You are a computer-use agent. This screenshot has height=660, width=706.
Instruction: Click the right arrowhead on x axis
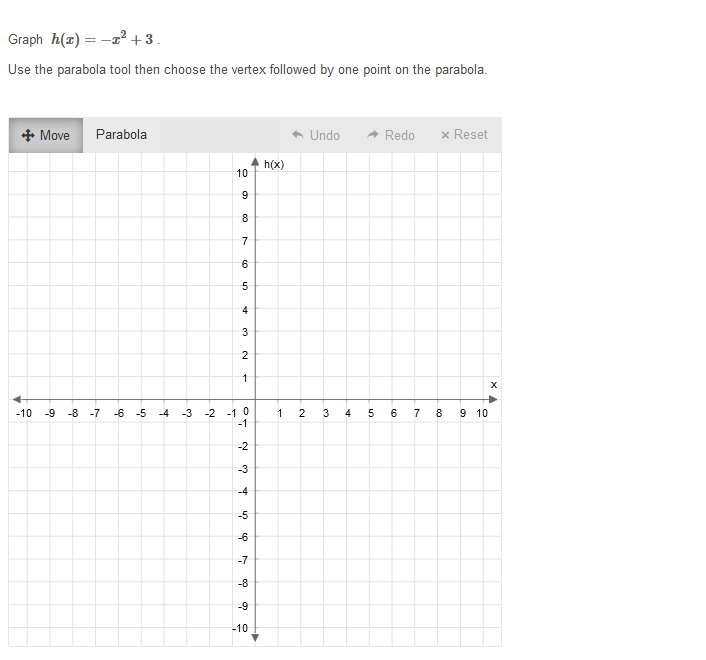(493, 399)
